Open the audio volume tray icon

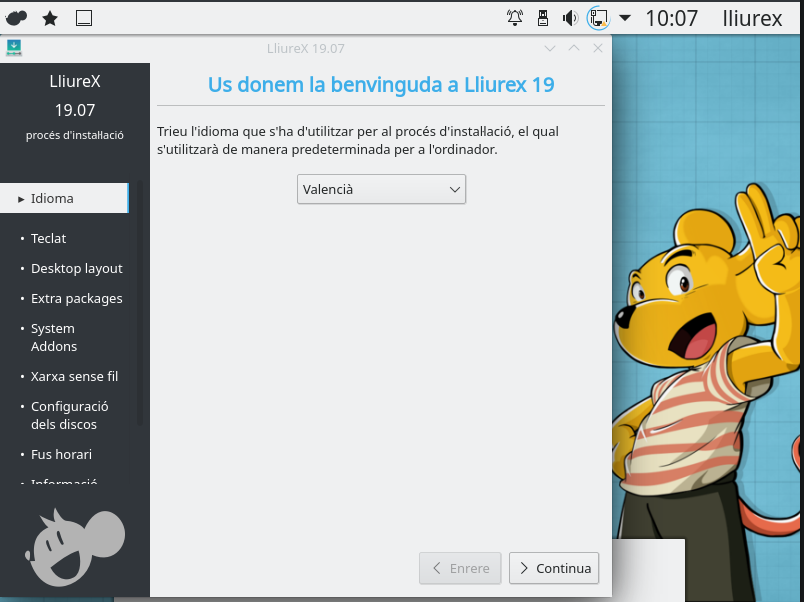point(570,18)
